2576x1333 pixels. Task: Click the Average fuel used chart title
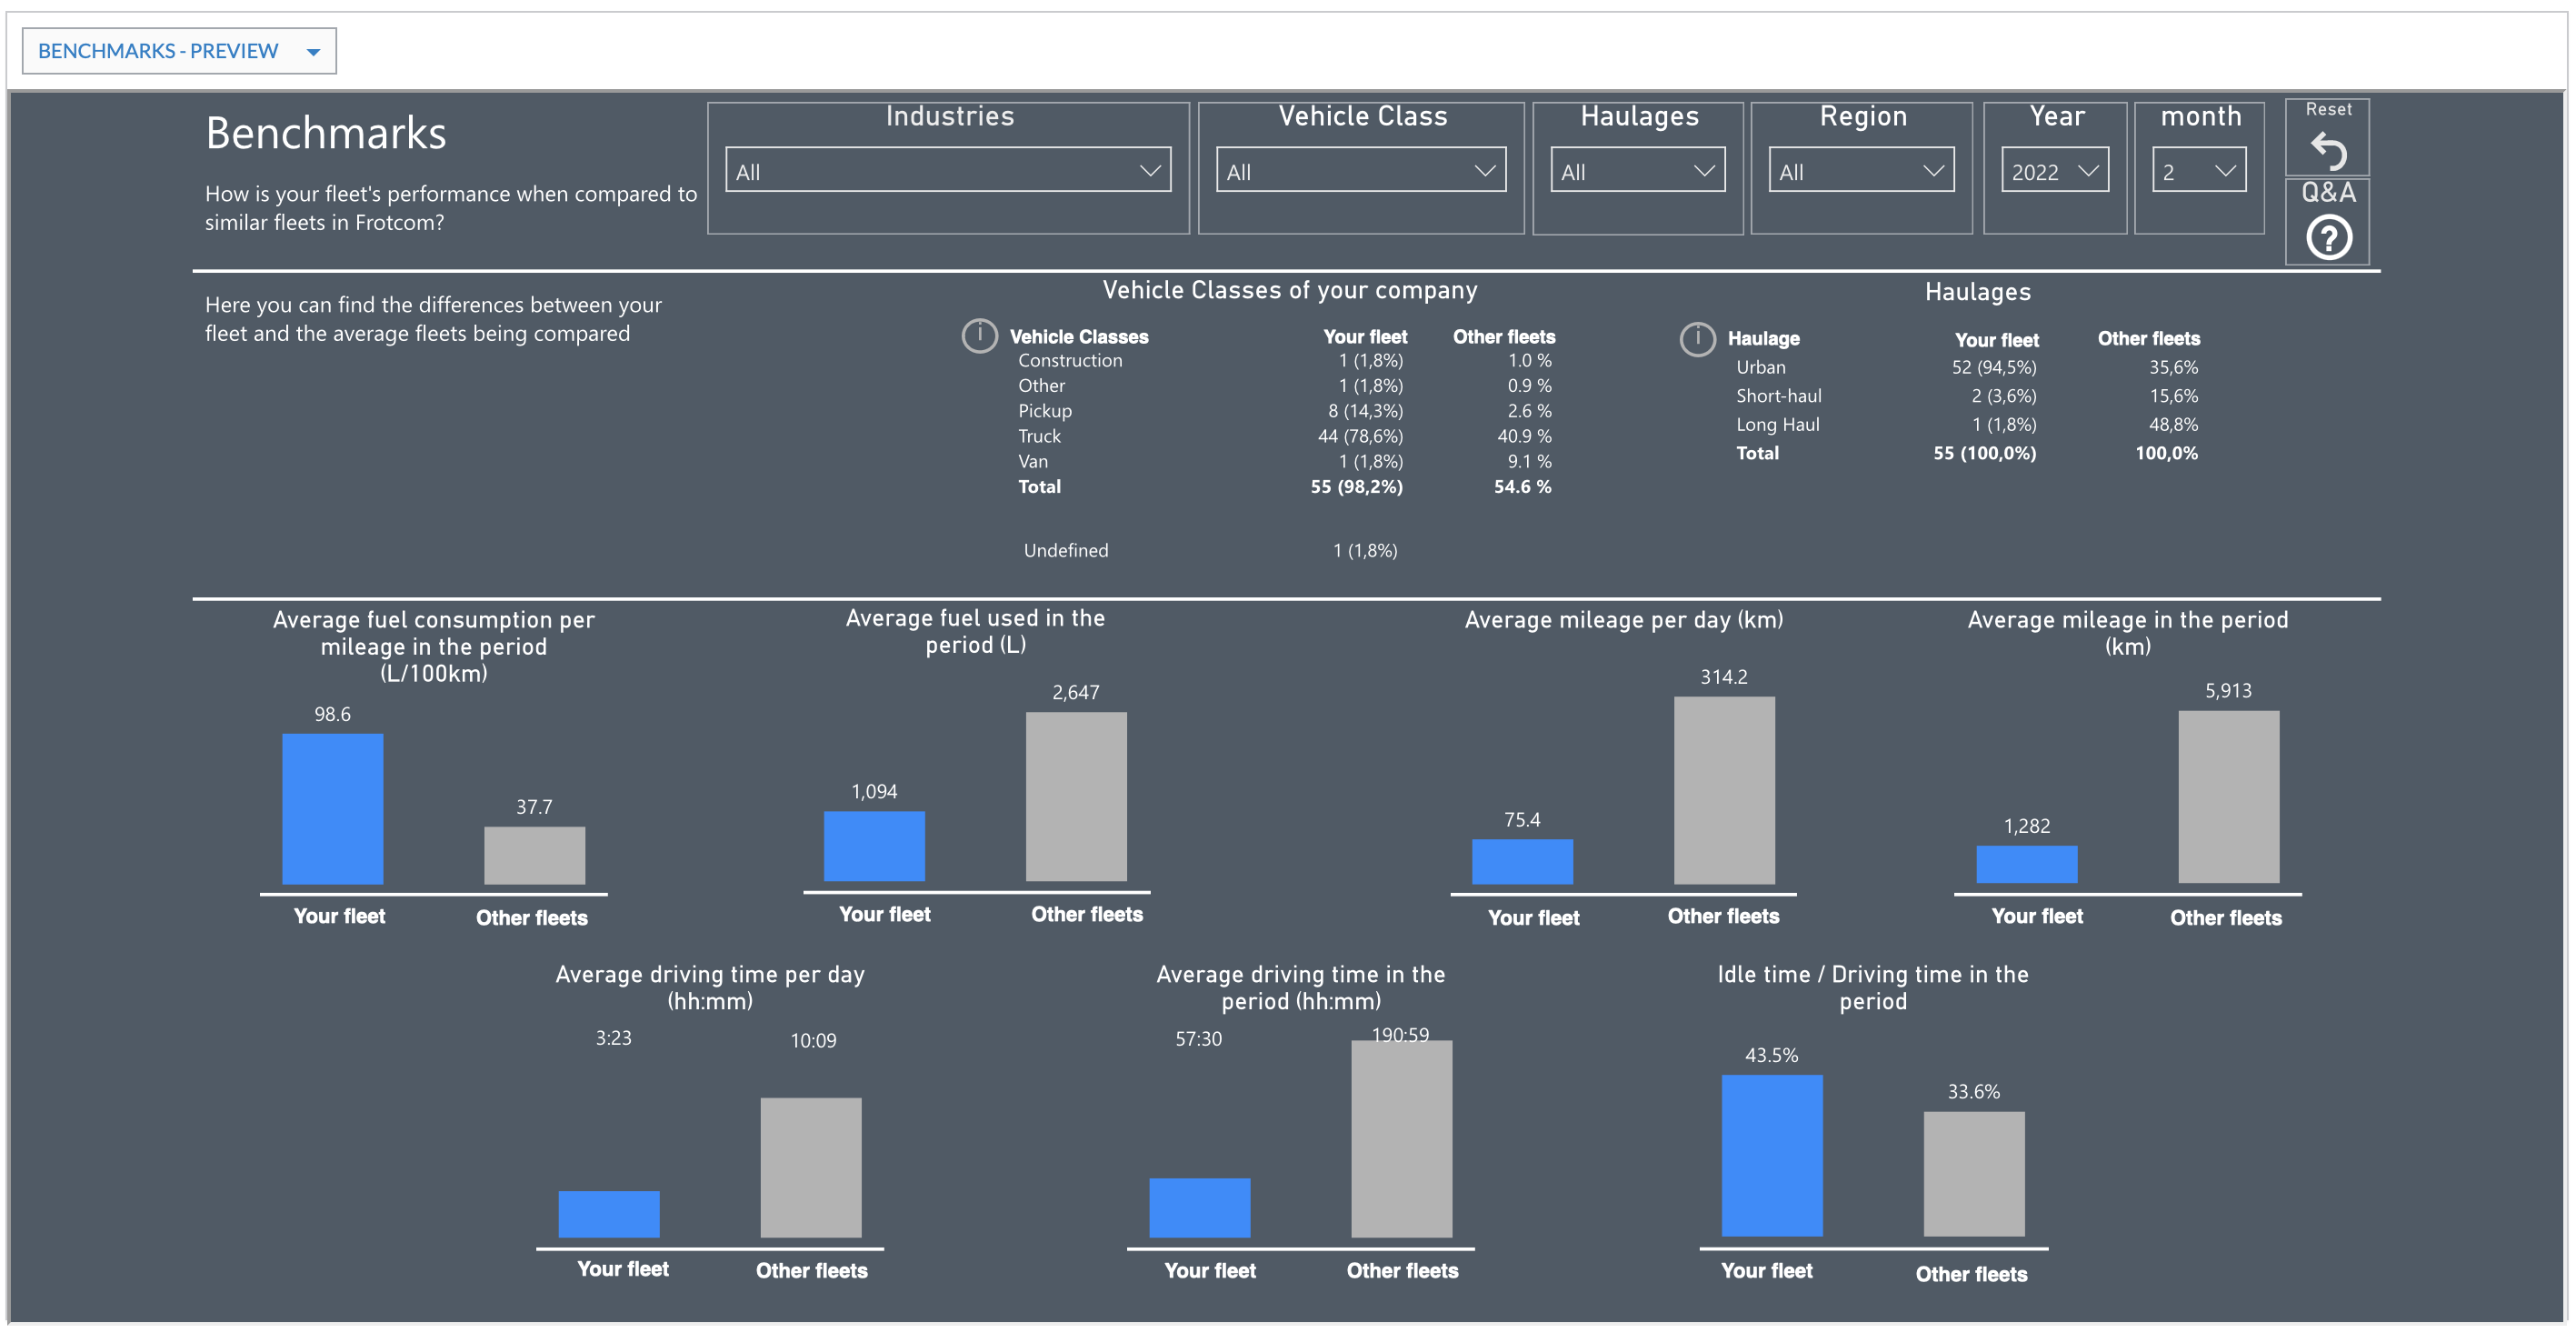tap(975, 631)
